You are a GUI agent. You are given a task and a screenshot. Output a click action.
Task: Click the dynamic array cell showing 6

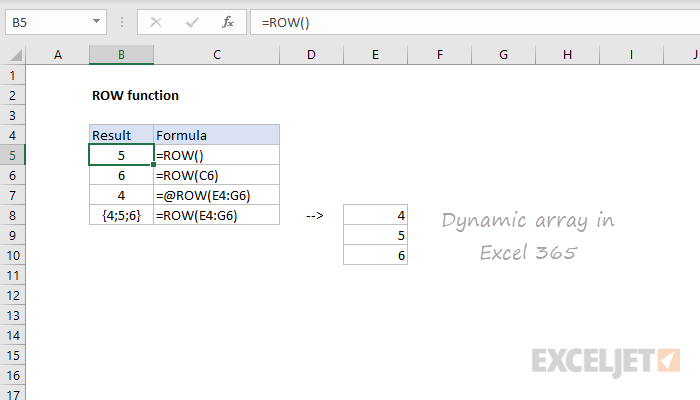pyautogui.click(x=375, y=255)
